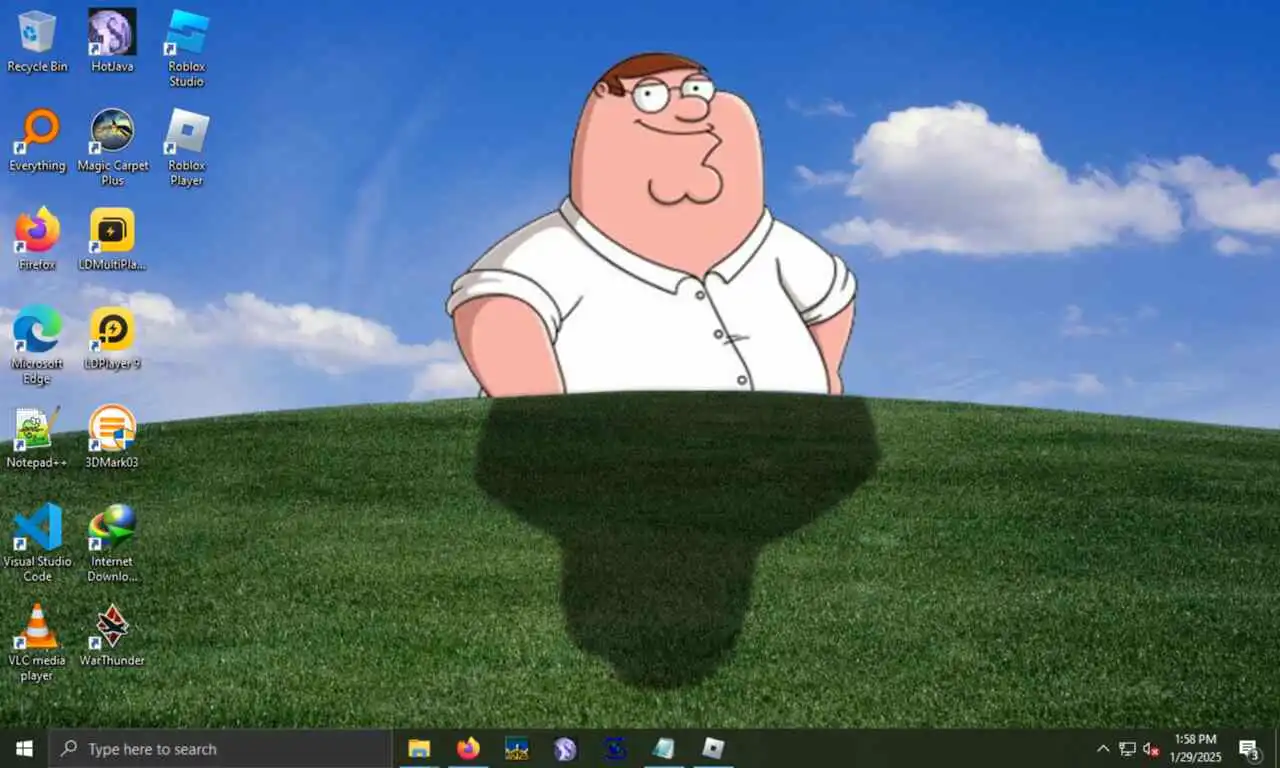Open the HotJava taskbar icon
1280x768 pixels.
click(x=565, y=748)
